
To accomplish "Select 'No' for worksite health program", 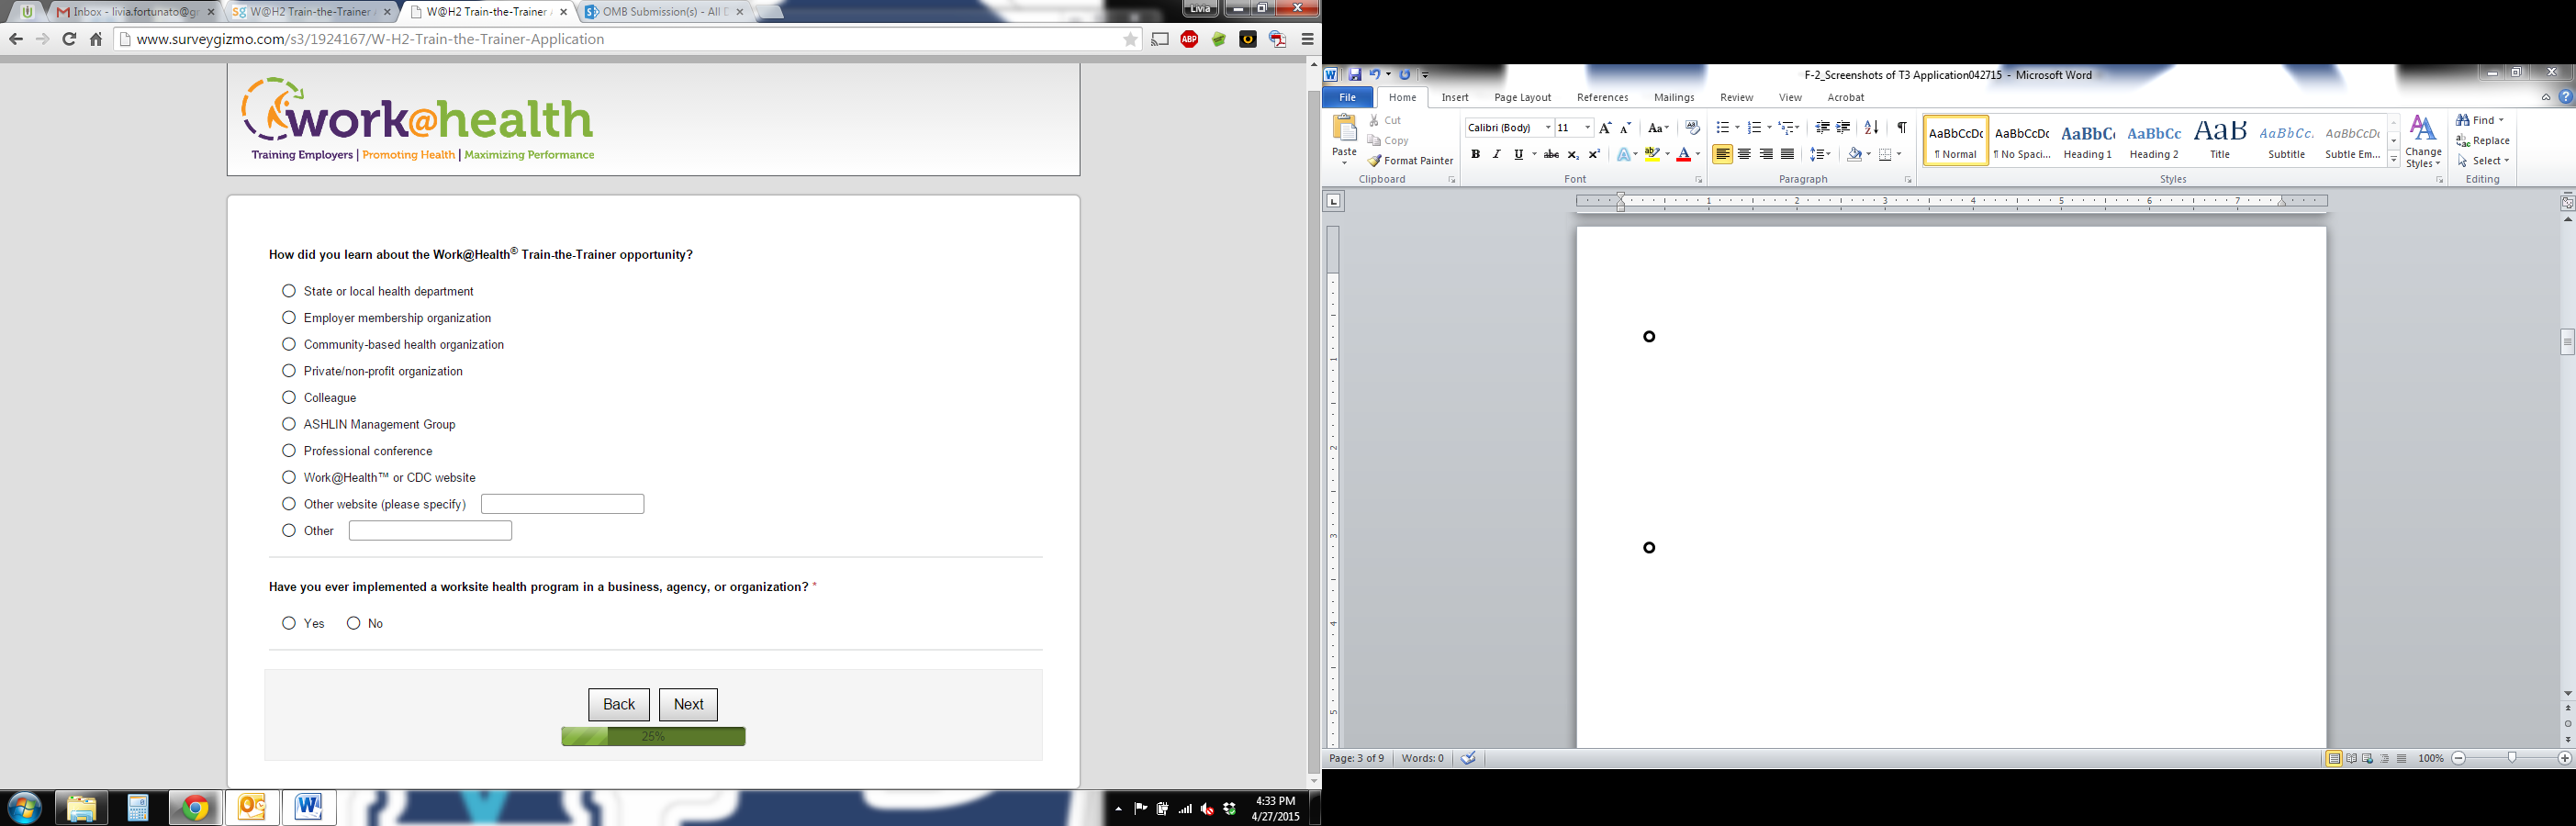I will (x=353, y=623).
